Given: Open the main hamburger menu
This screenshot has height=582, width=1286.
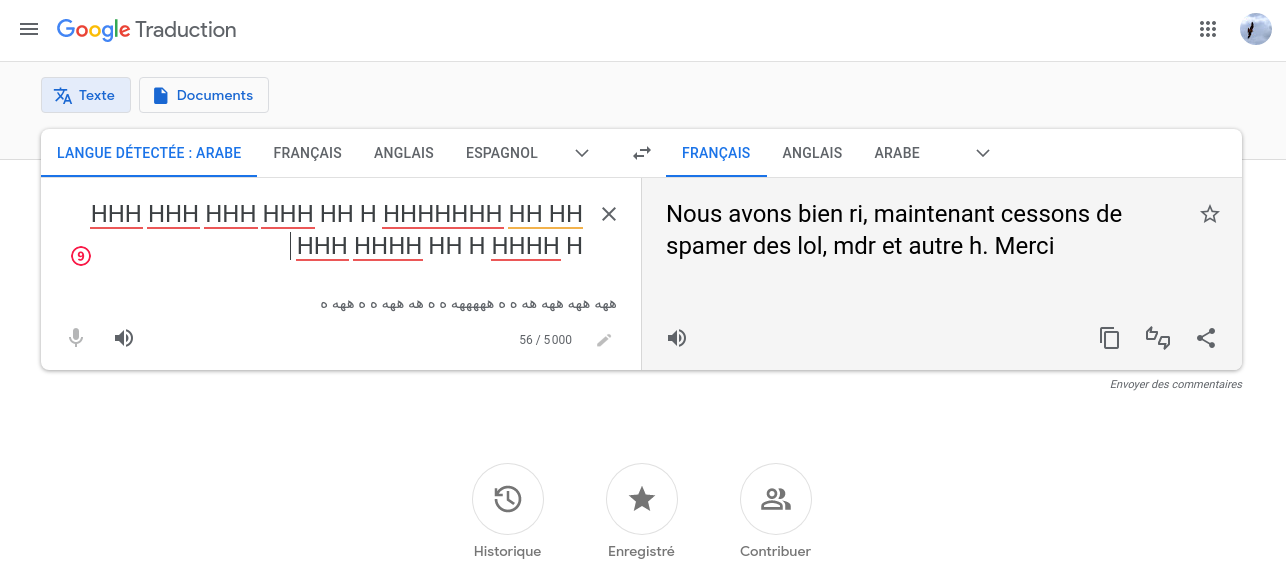Looking at the screenshot, I should 29,30.
